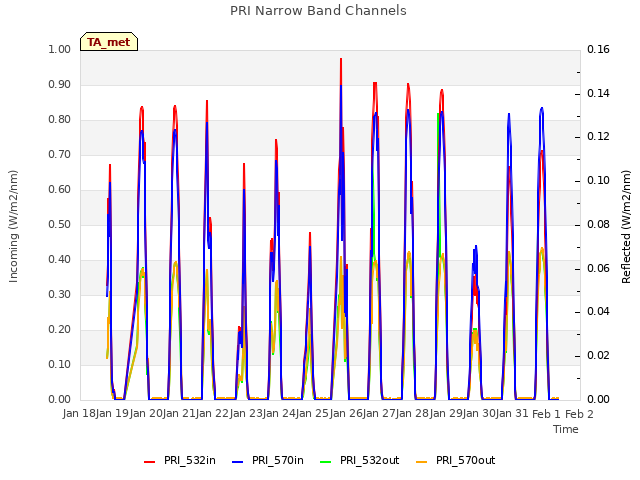Select the PRI_532in legend label
This screenshot has height=480, width=640.
[x=190, y=460]
